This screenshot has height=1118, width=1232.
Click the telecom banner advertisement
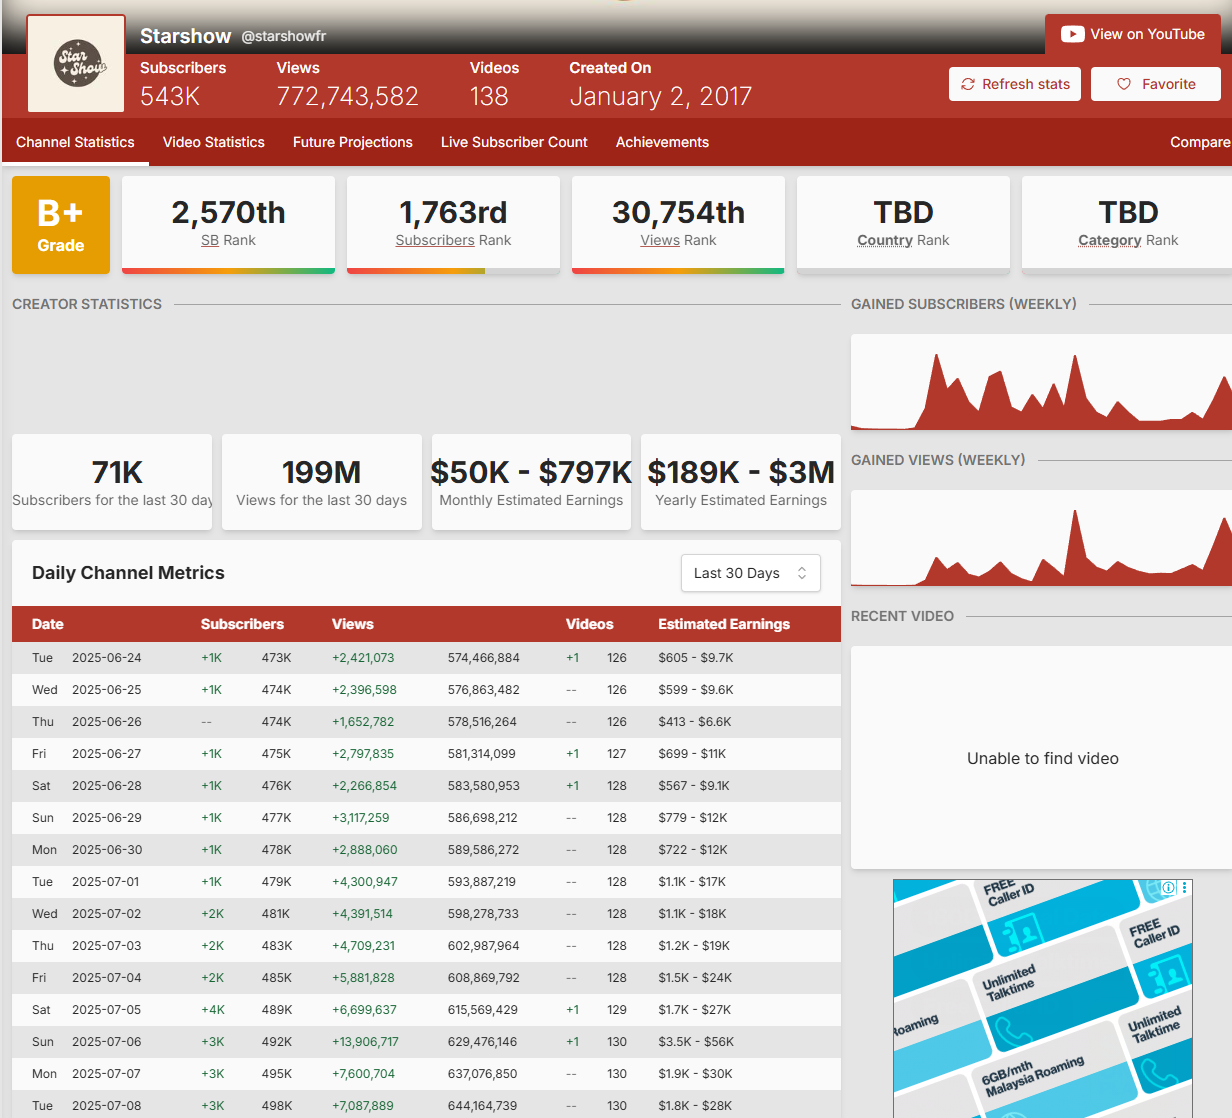1043,999
